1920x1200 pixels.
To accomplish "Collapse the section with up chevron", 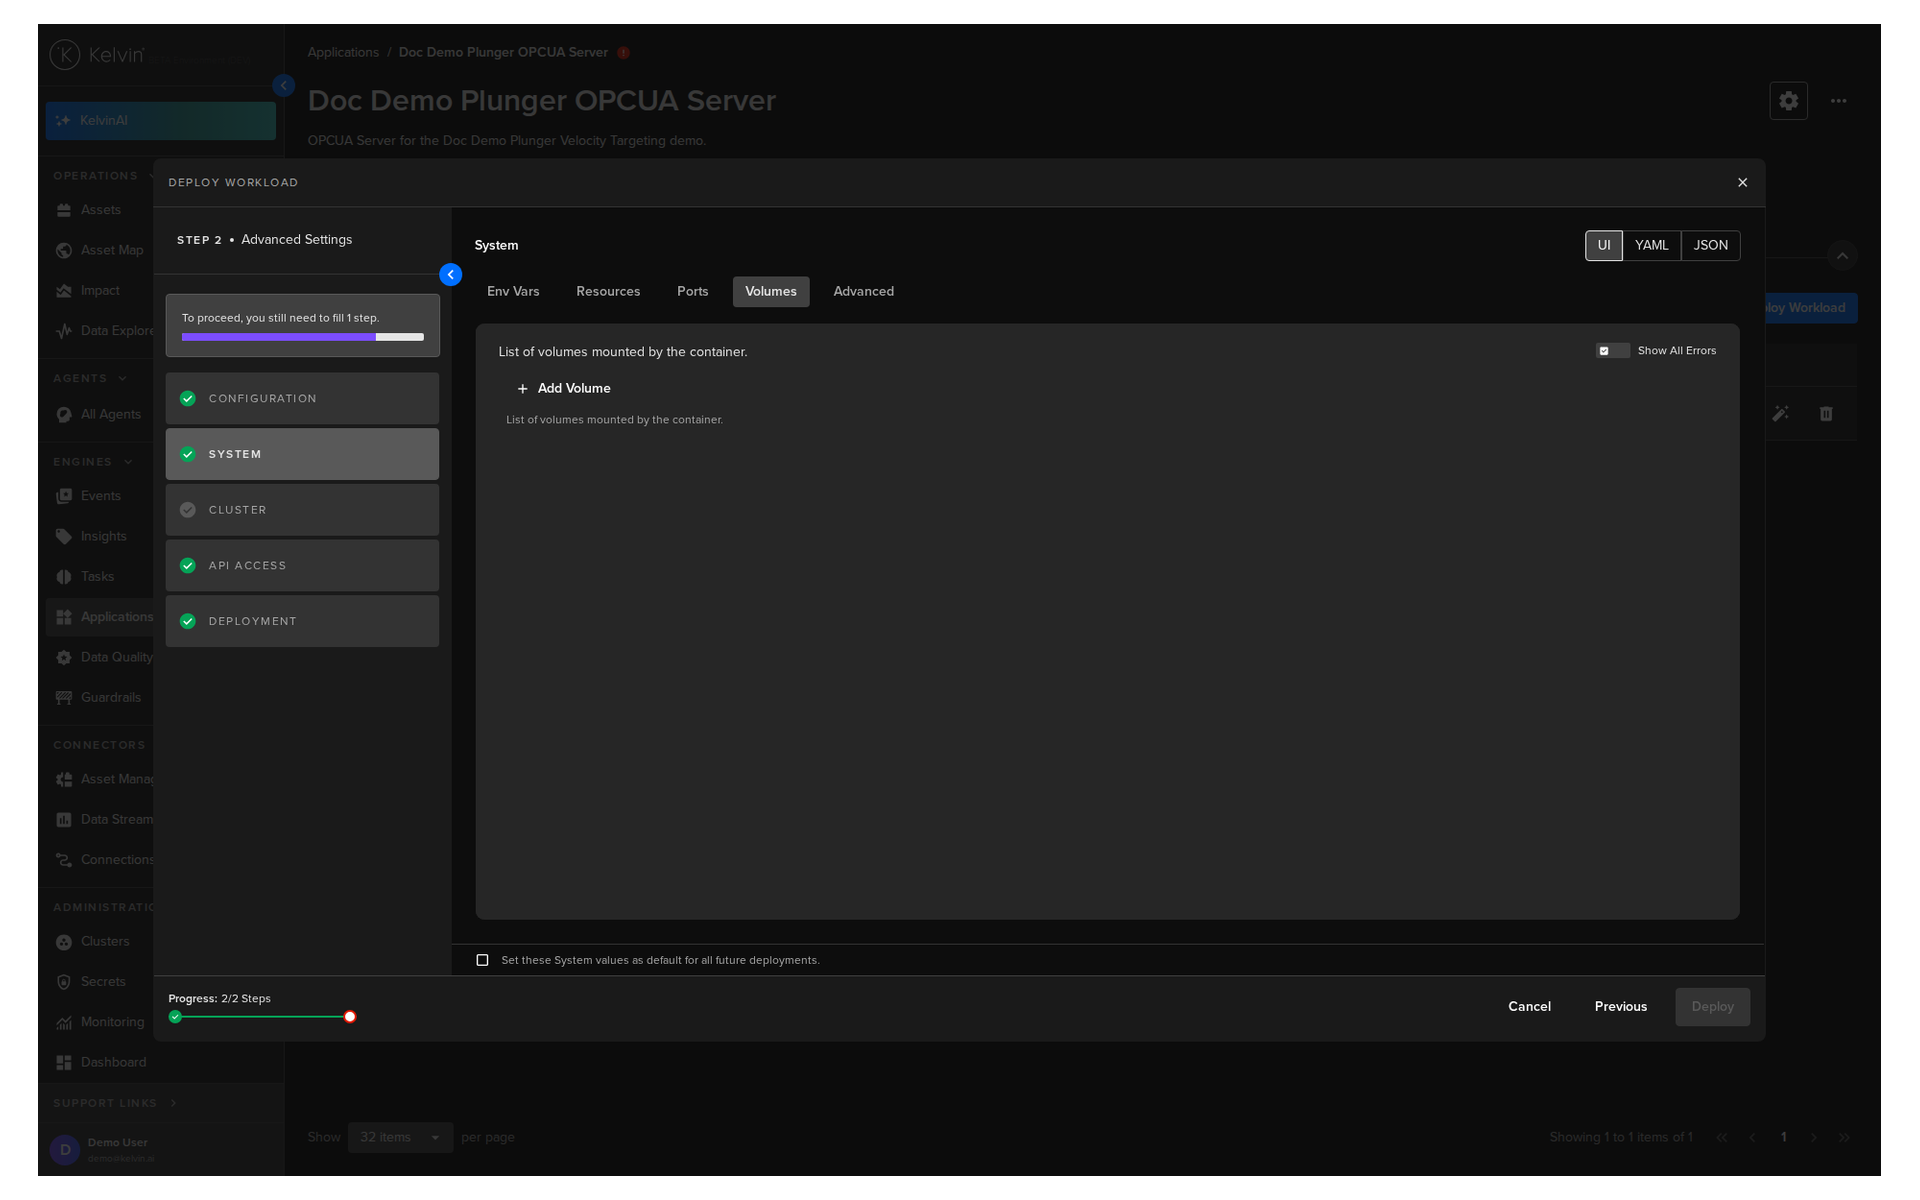I will 1842,256.
